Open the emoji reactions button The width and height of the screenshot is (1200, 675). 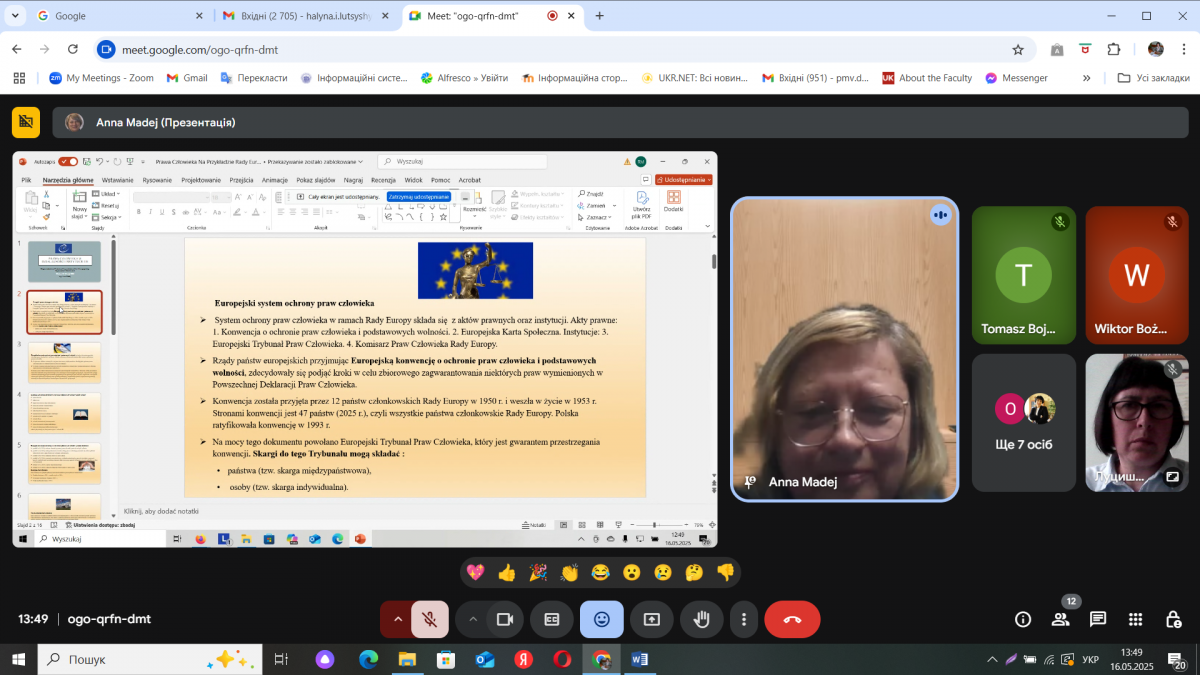tap(601, 620)
